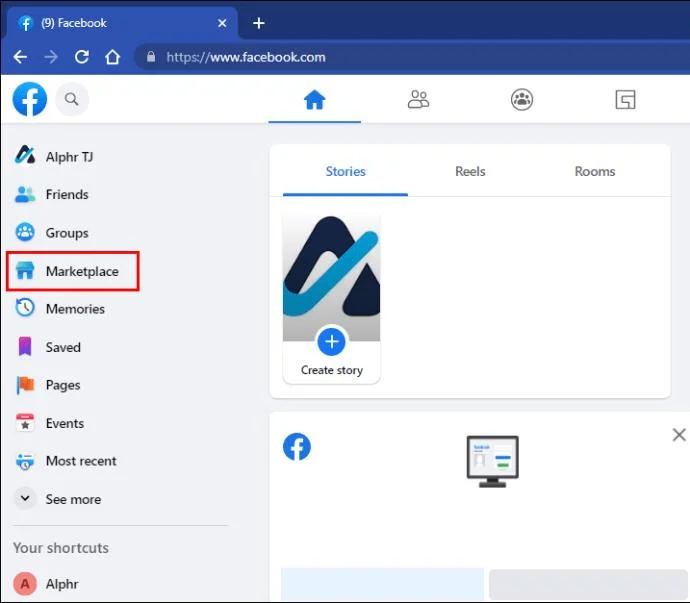The image size is (690, 603).
Task: Open the Groups sidebar link
Action: 67,233
